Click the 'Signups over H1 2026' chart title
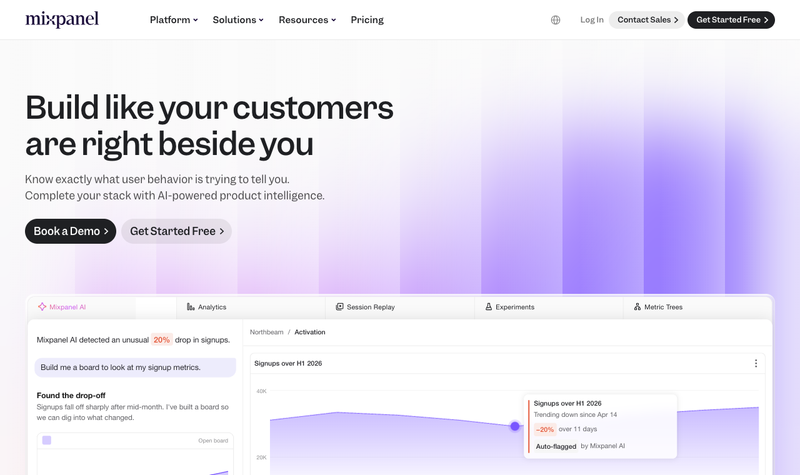Viewport: 800px width, 475px height. point(288,364)
